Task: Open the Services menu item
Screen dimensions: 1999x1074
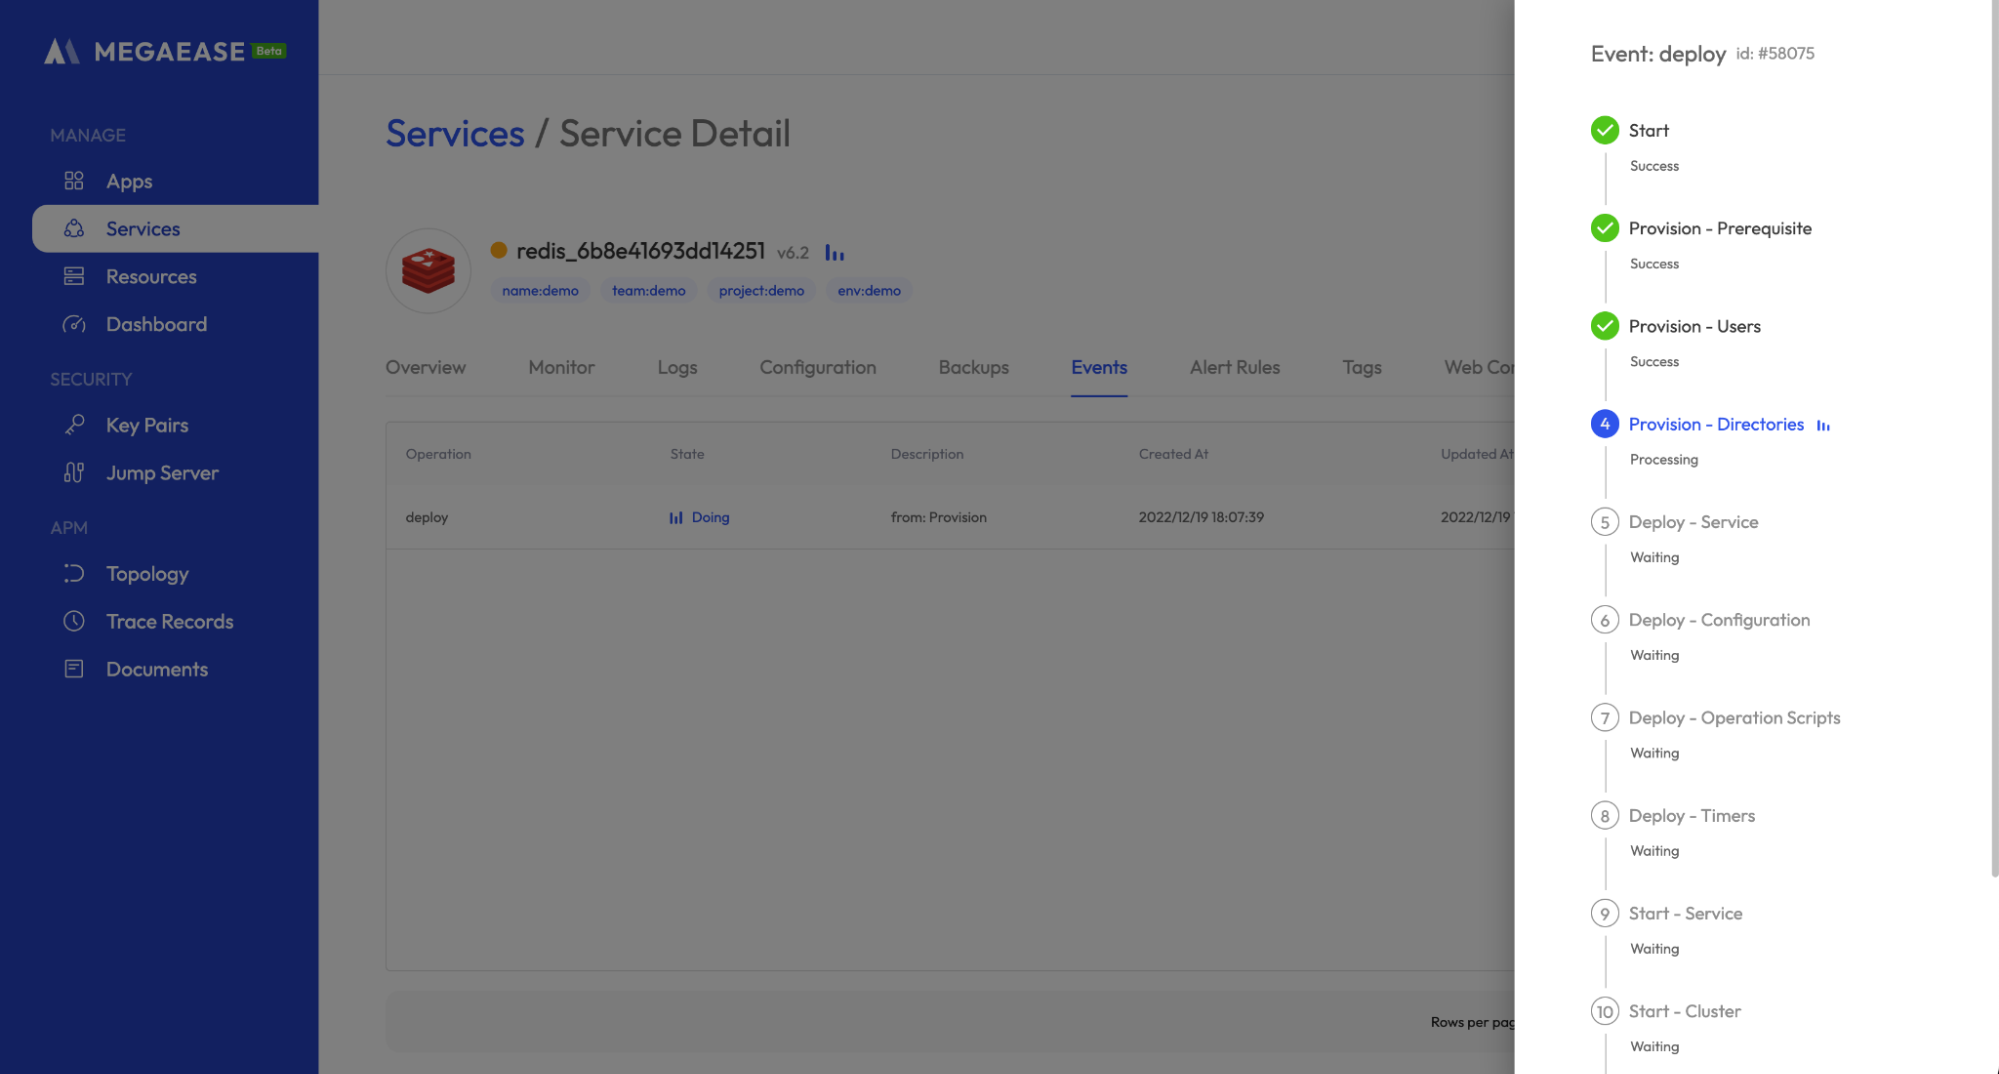Action: coord(175,229)
